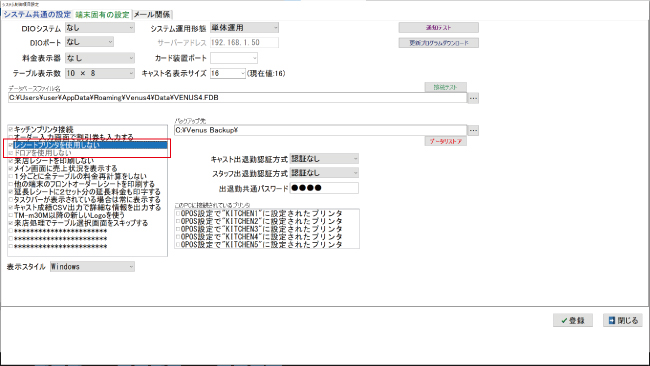Click the 出退勤共通パスワード field

pos(324,188)
